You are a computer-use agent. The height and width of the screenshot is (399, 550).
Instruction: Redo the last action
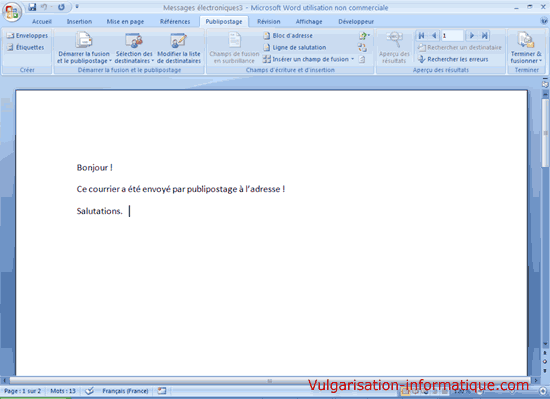coord(61,7)
